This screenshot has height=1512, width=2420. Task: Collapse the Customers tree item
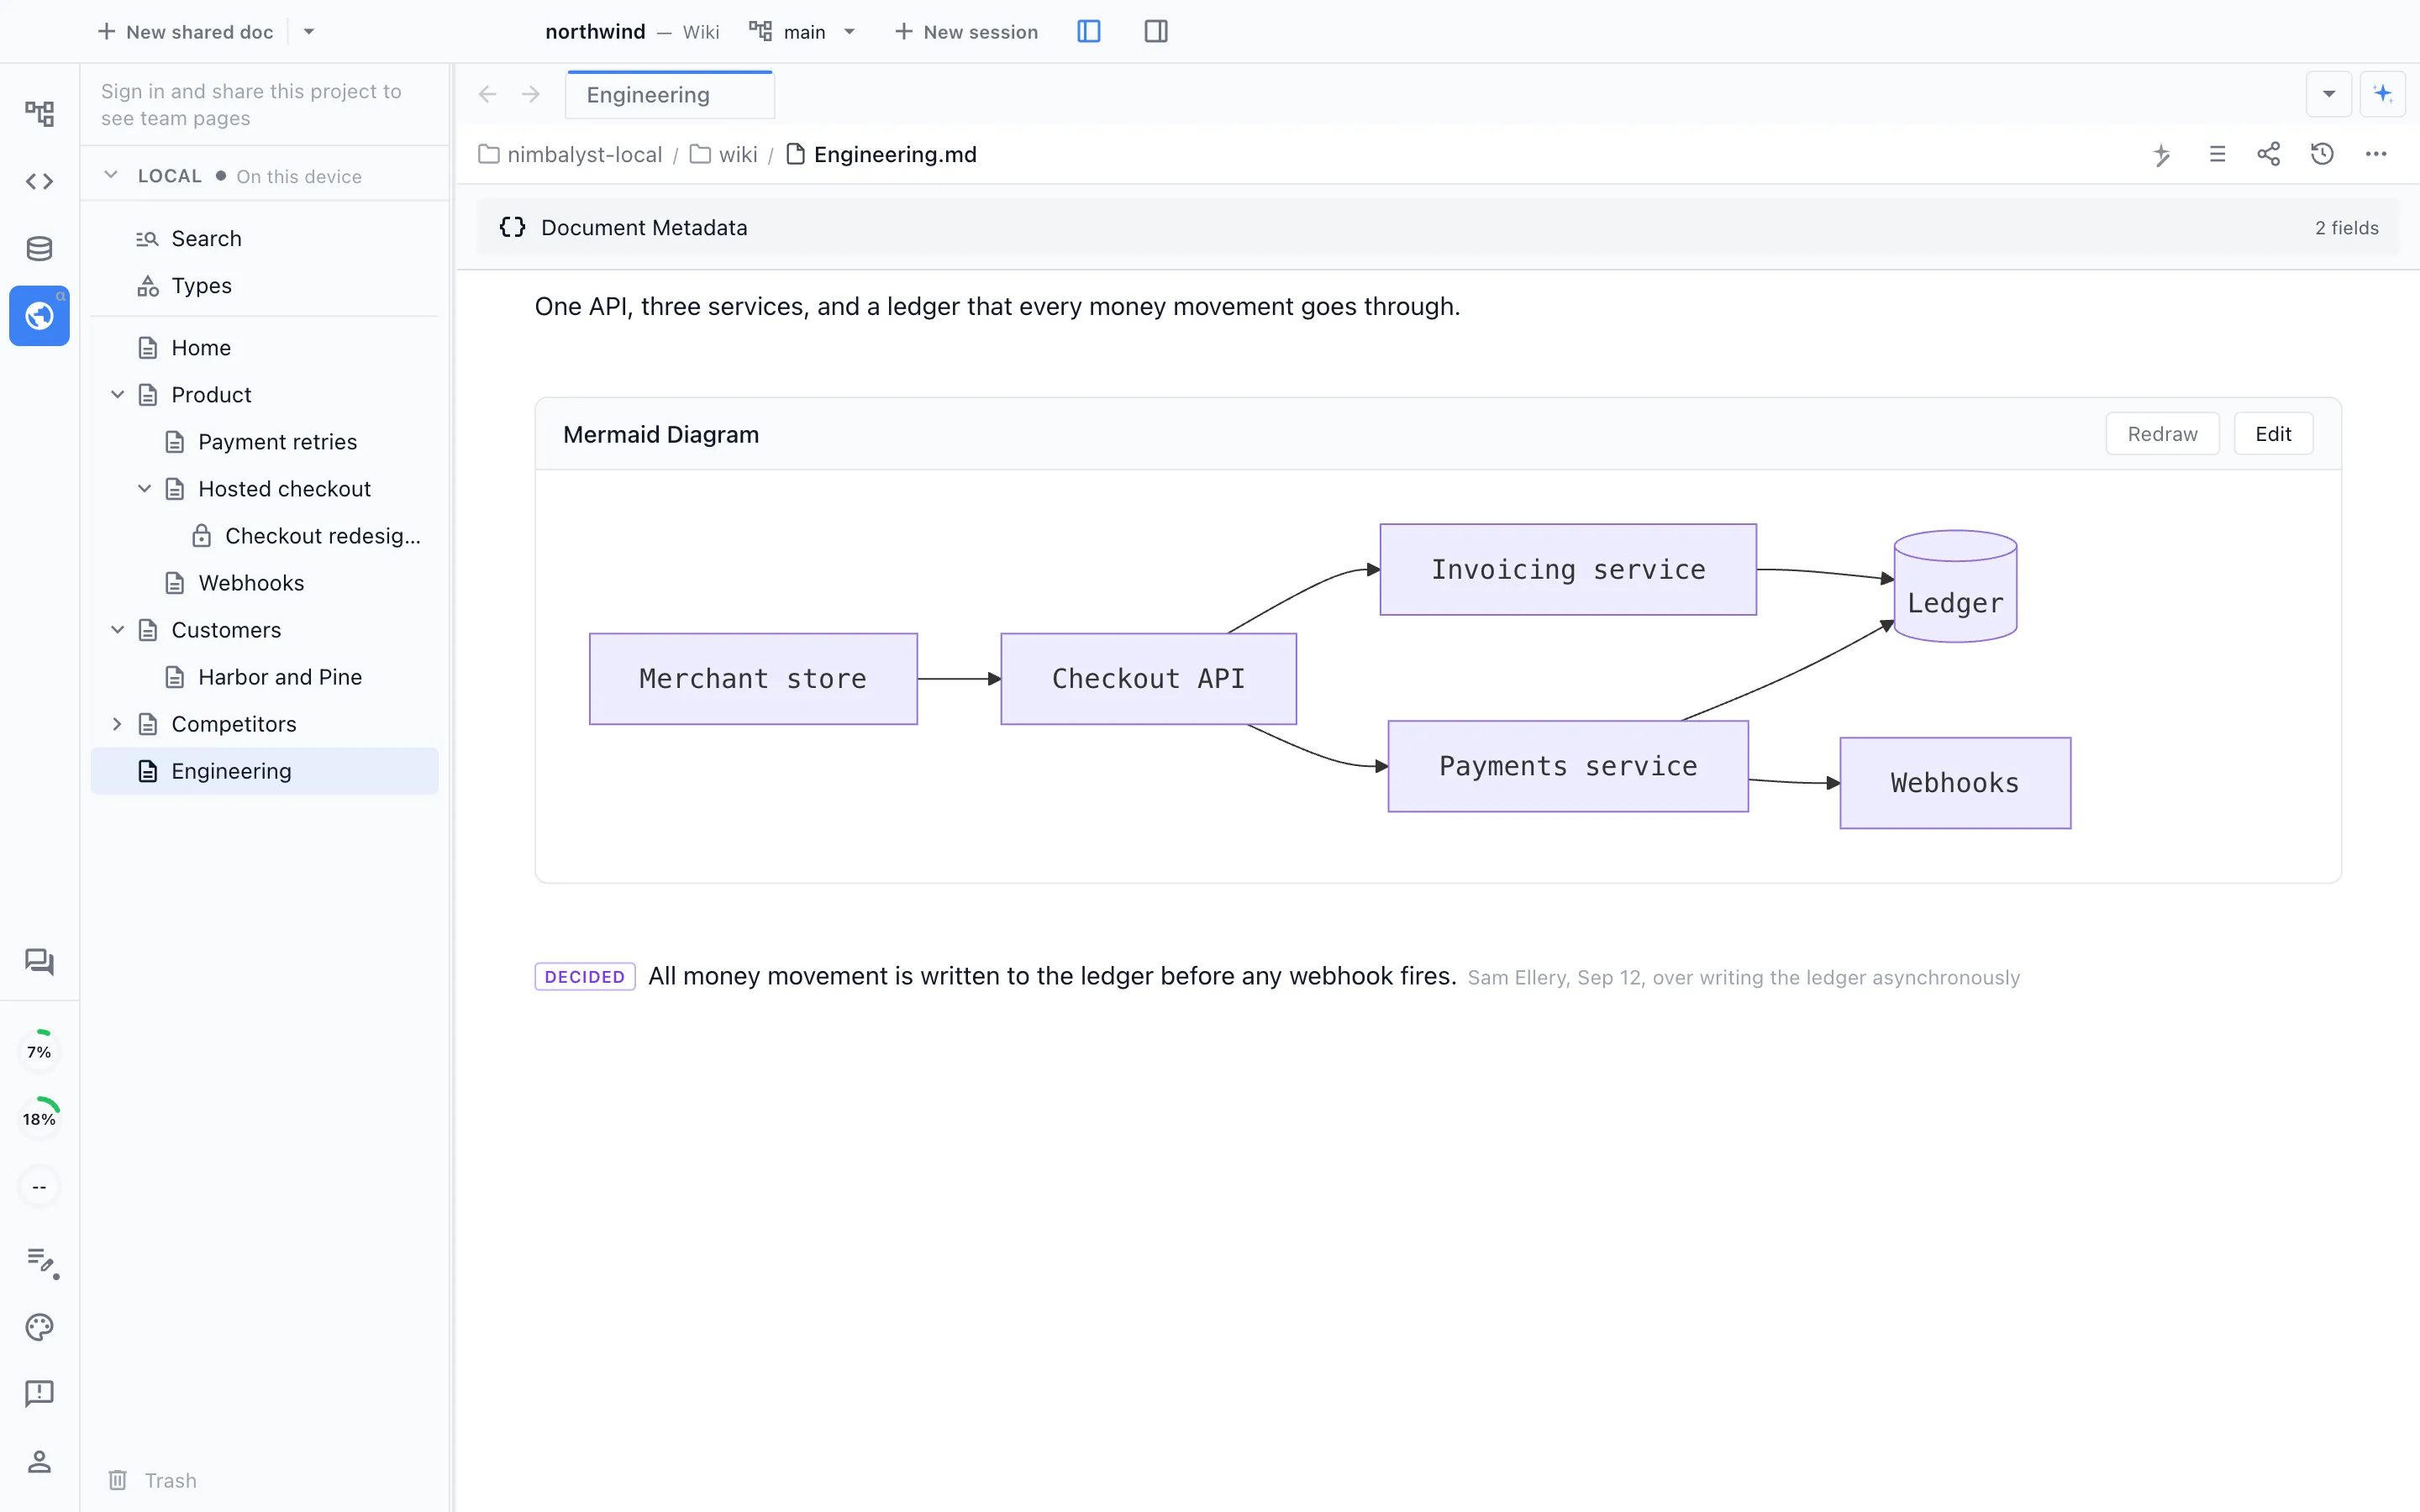tap(117, 630)
